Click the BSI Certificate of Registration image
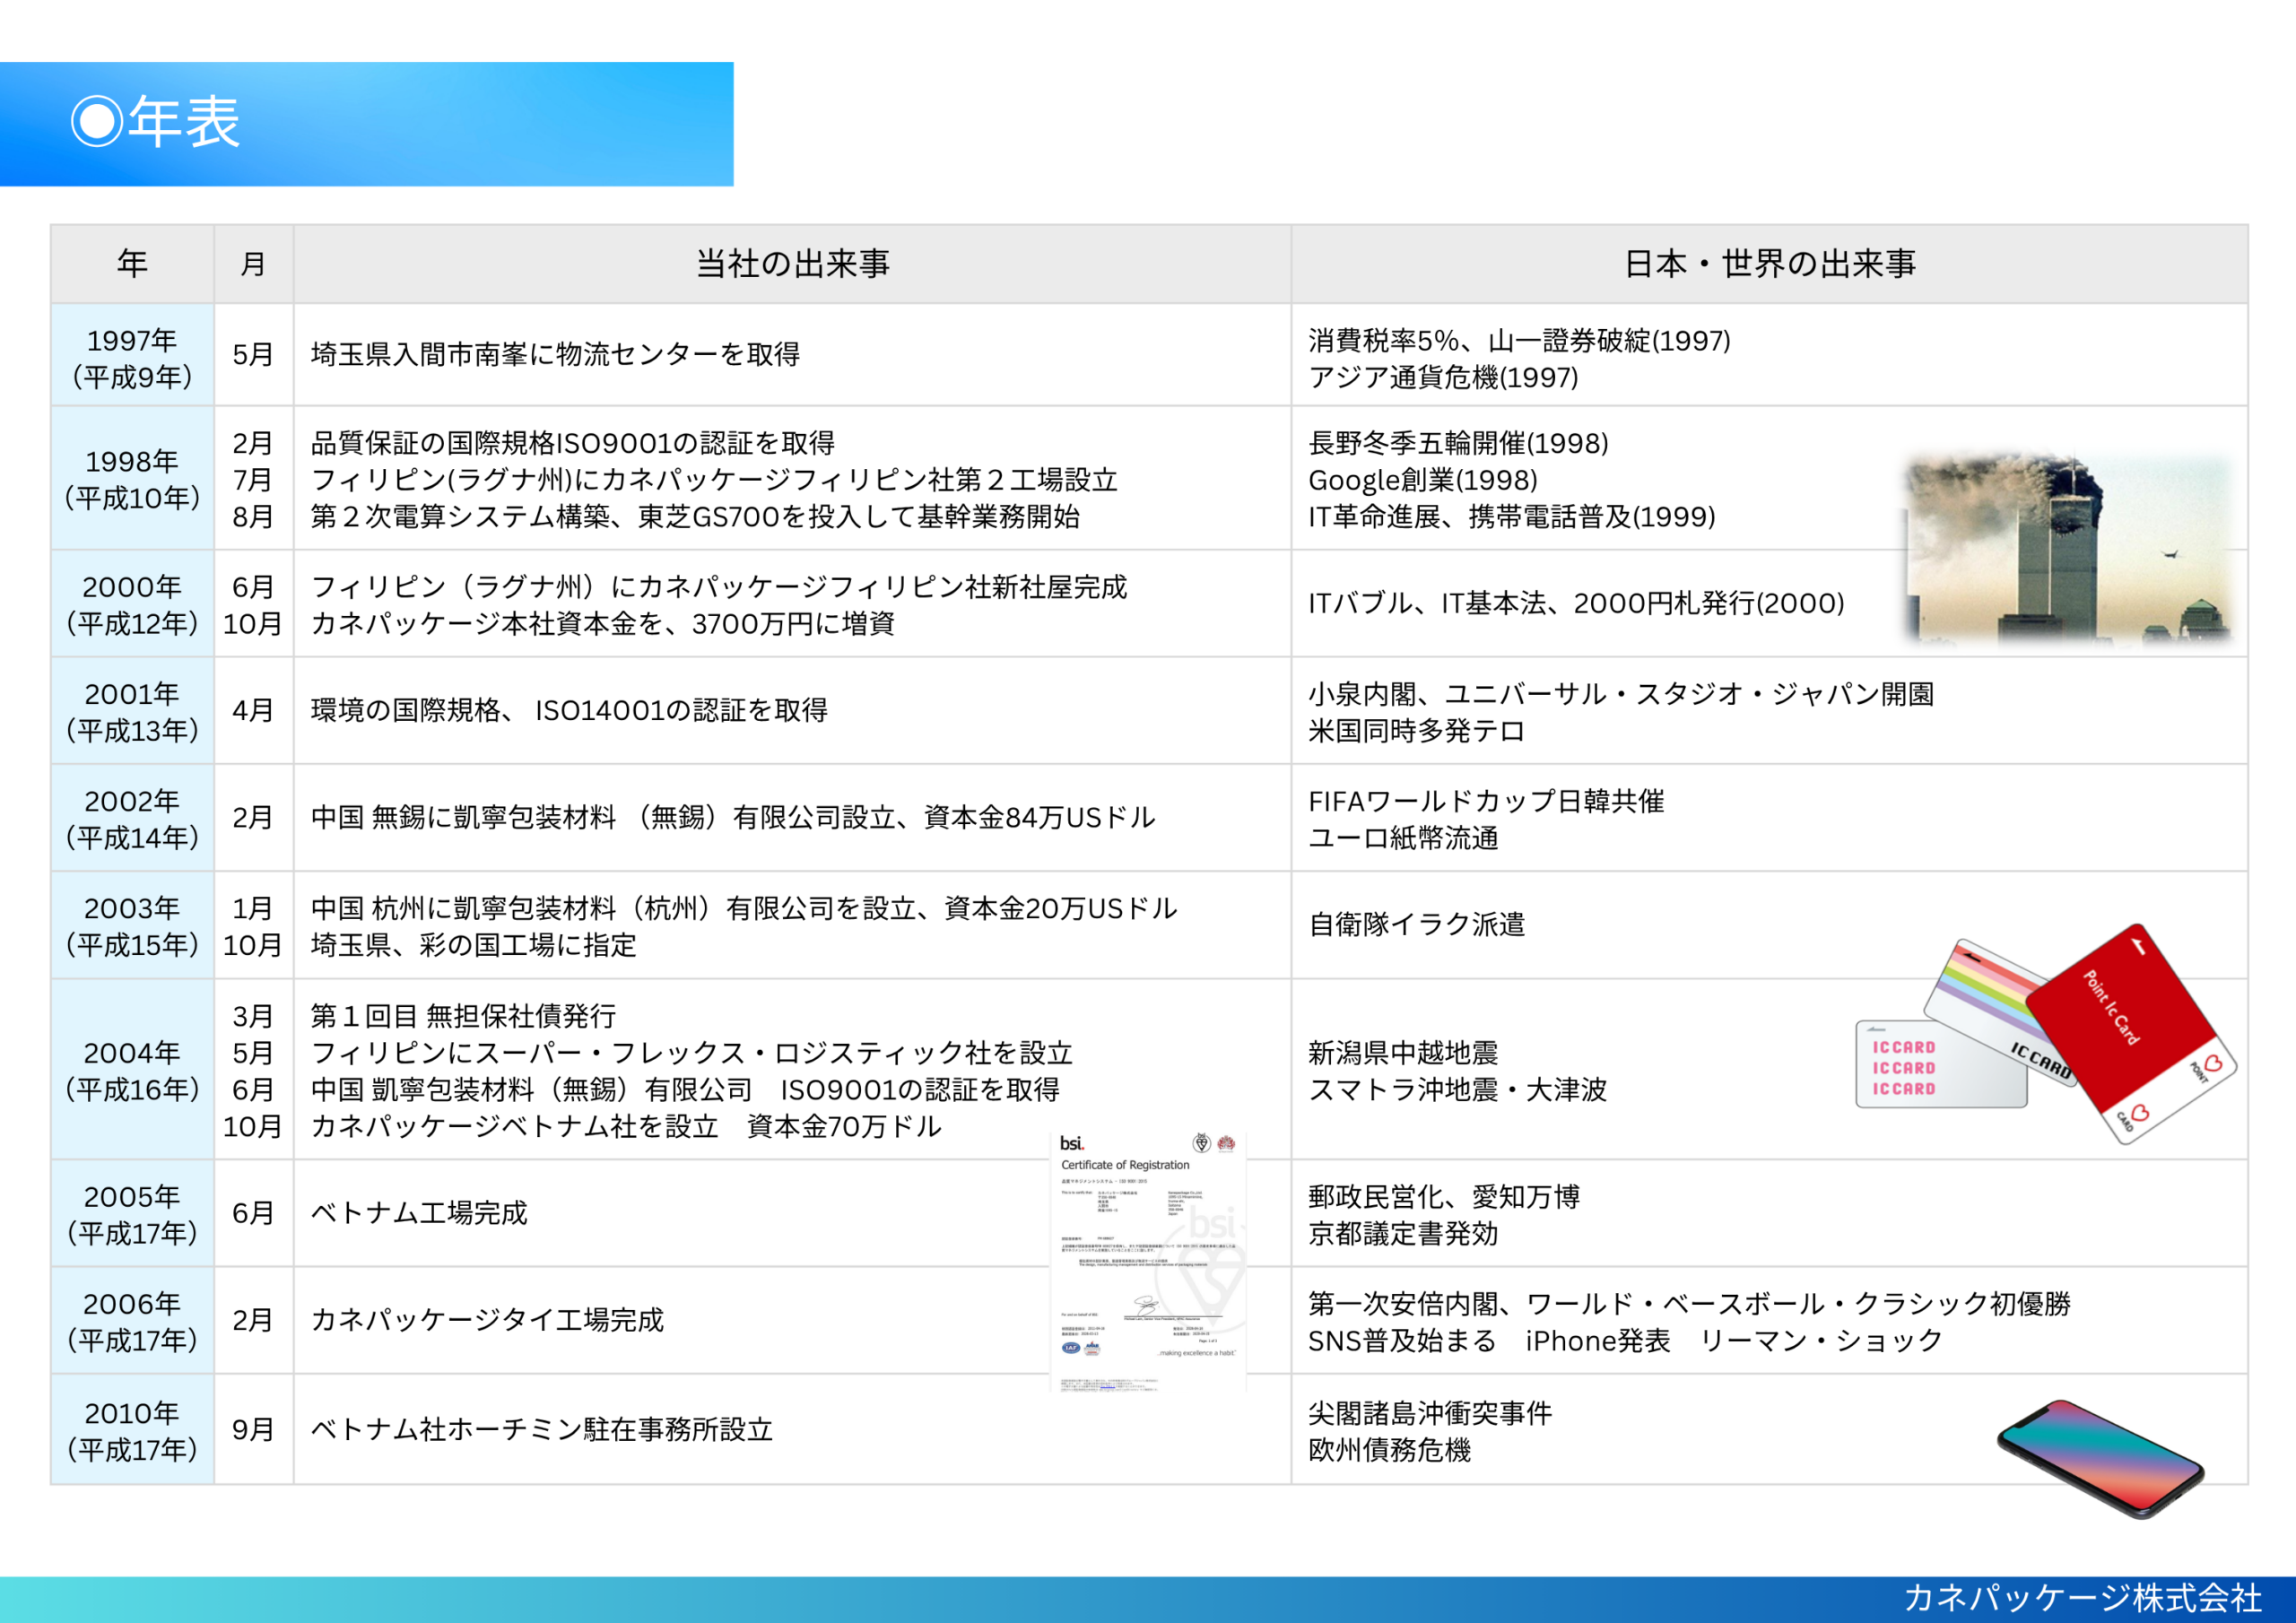 click(x=1148, y=1260)
